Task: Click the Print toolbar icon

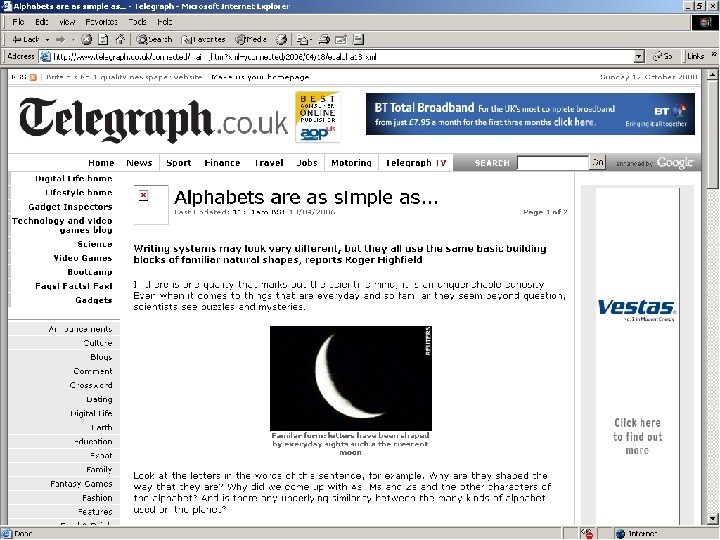Action: tap(324, 39)
